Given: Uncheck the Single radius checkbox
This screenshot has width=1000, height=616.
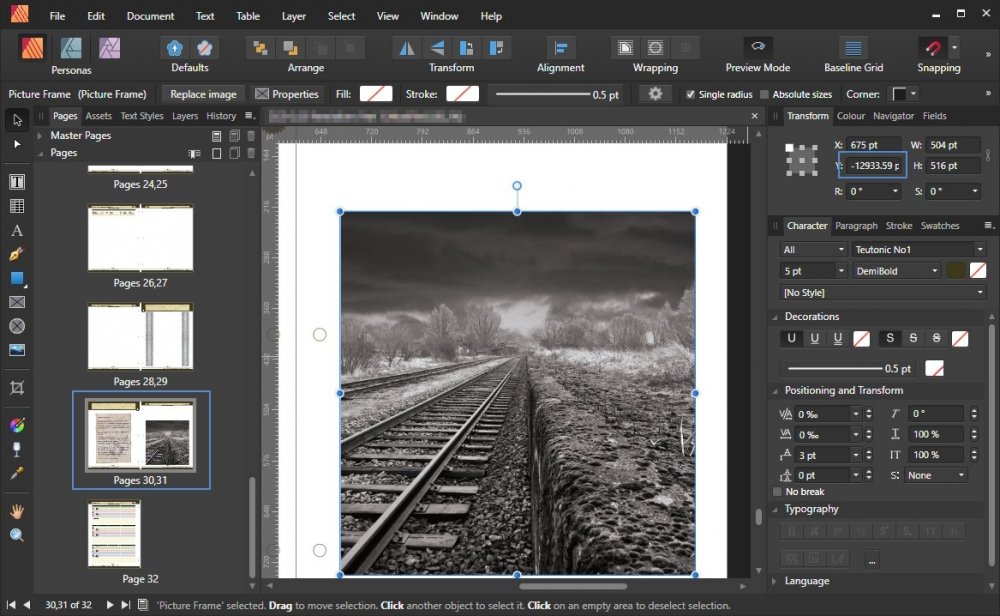Looking at the screenshot, I should [x=690, y=94].
